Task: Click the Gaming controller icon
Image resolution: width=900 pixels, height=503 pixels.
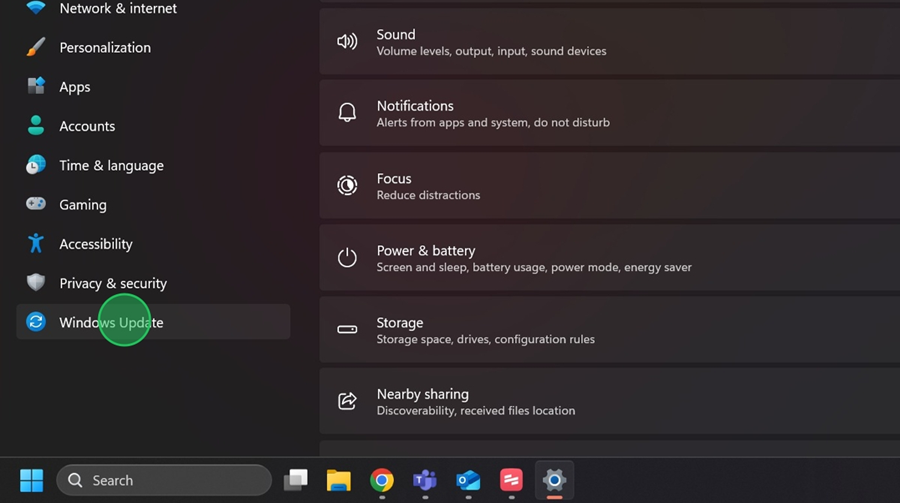Action: [36, 204]
